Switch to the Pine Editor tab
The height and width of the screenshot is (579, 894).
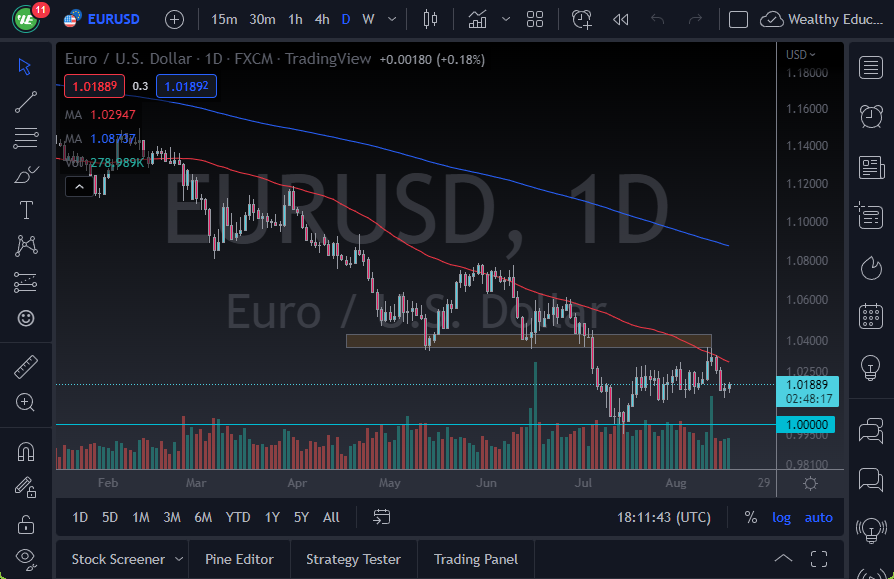(239, 559)
